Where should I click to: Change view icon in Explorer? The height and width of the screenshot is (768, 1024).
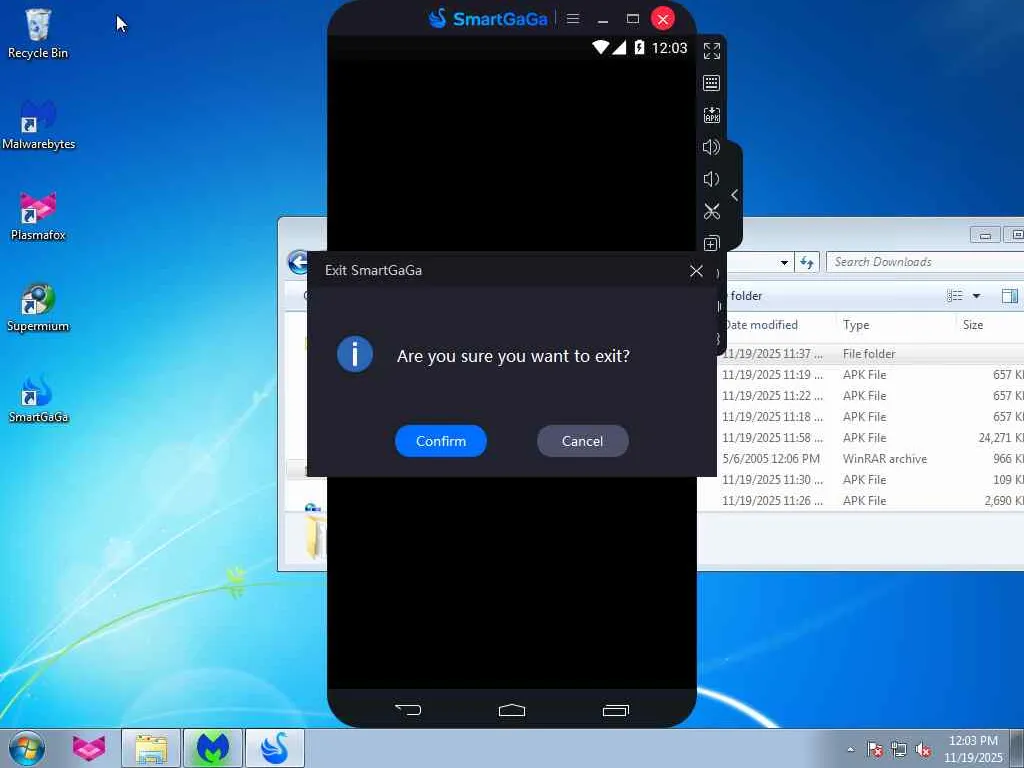(955, 296)
